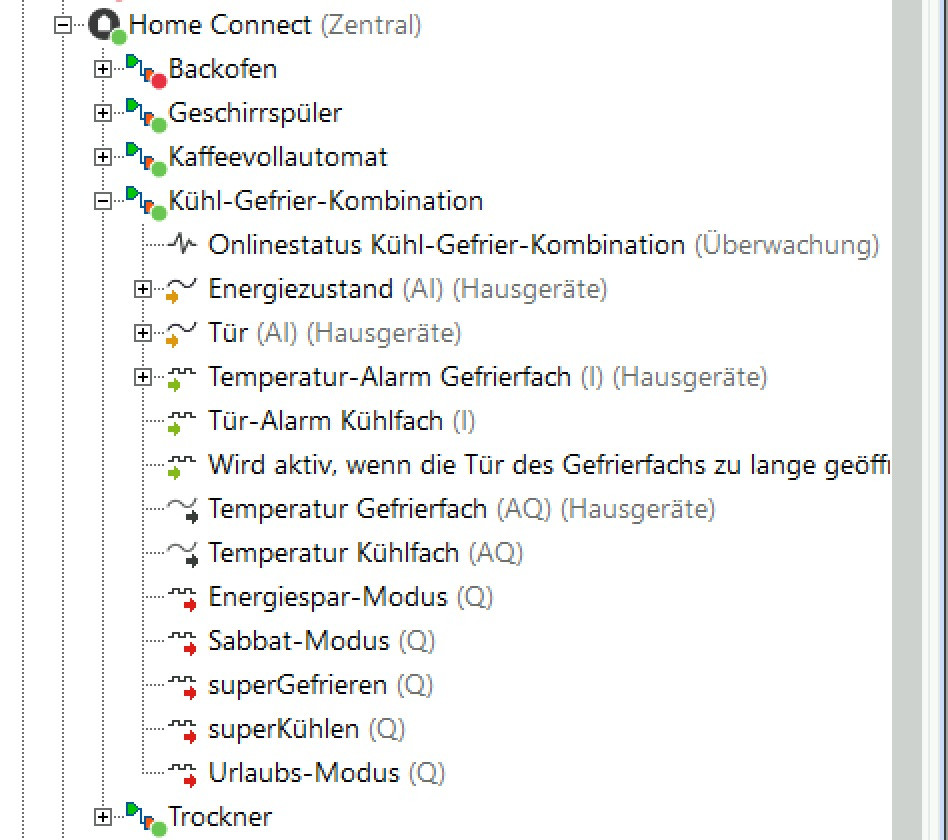Click the Trockner device icon
The height and width of the screenshot is (840, 948).
click(x=145, y=819)
